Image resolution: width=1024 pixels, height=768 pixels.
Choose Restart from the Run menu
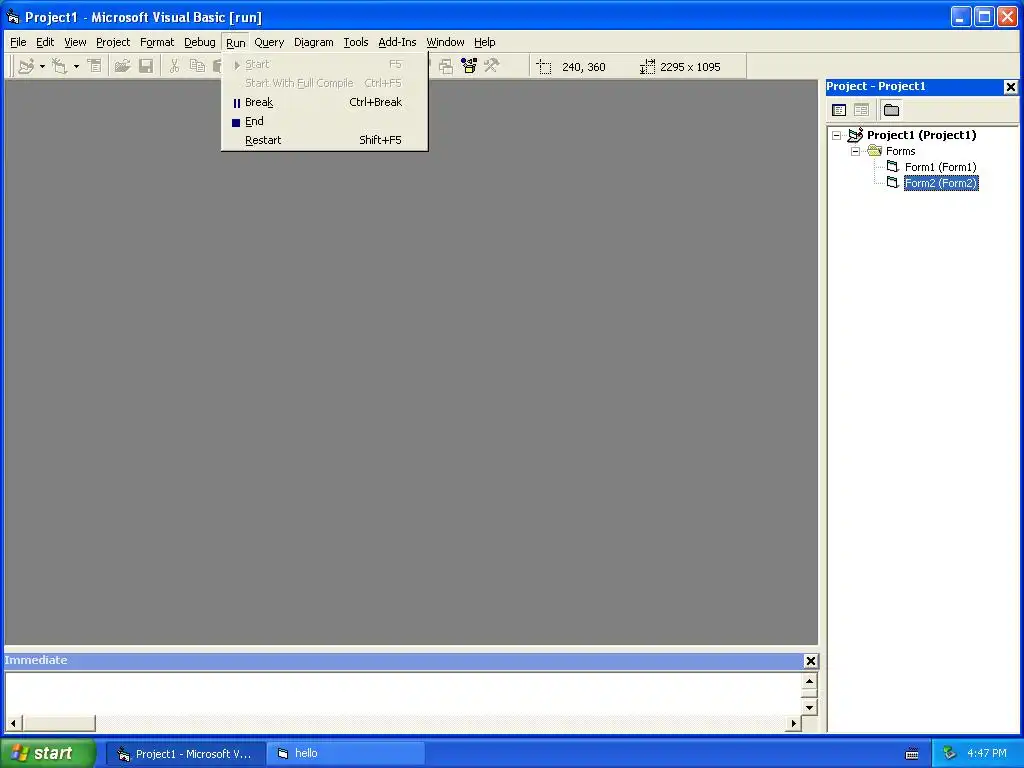325,140
